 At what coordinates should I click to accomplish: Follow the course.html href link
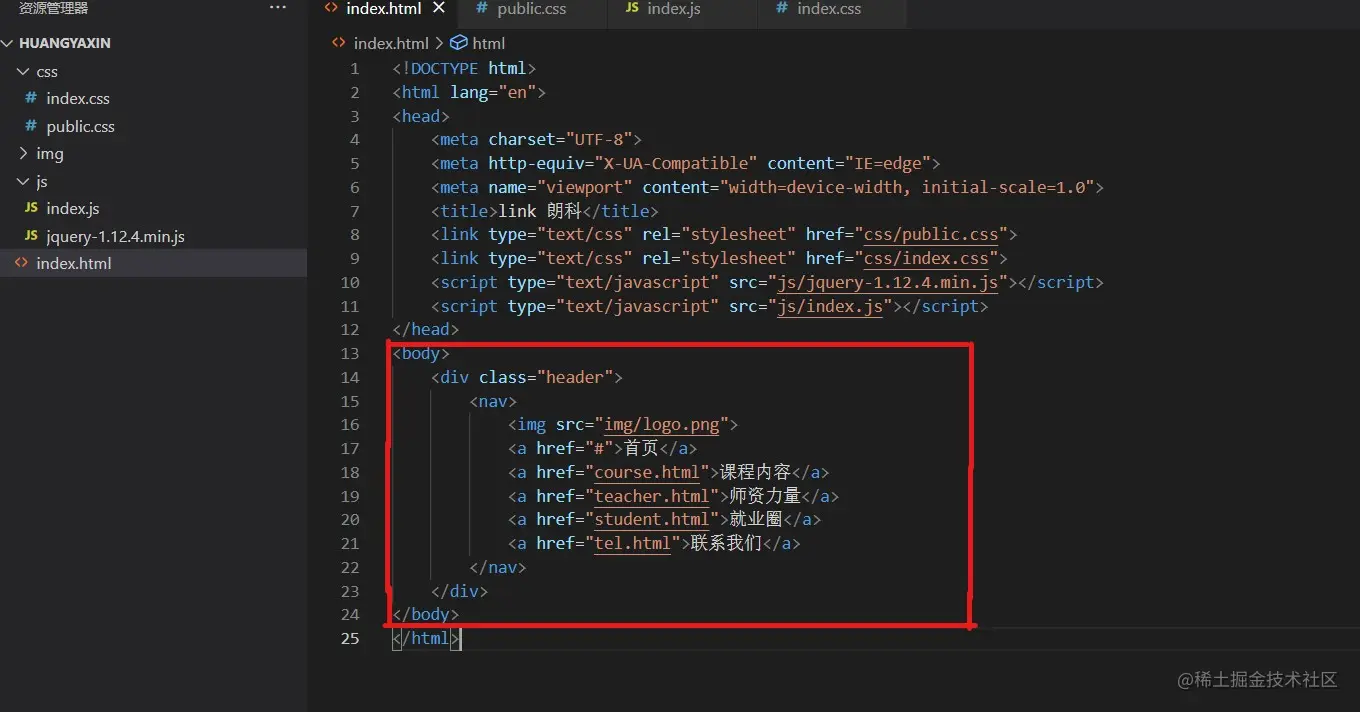pyautogui.click(x=647, y=473)
